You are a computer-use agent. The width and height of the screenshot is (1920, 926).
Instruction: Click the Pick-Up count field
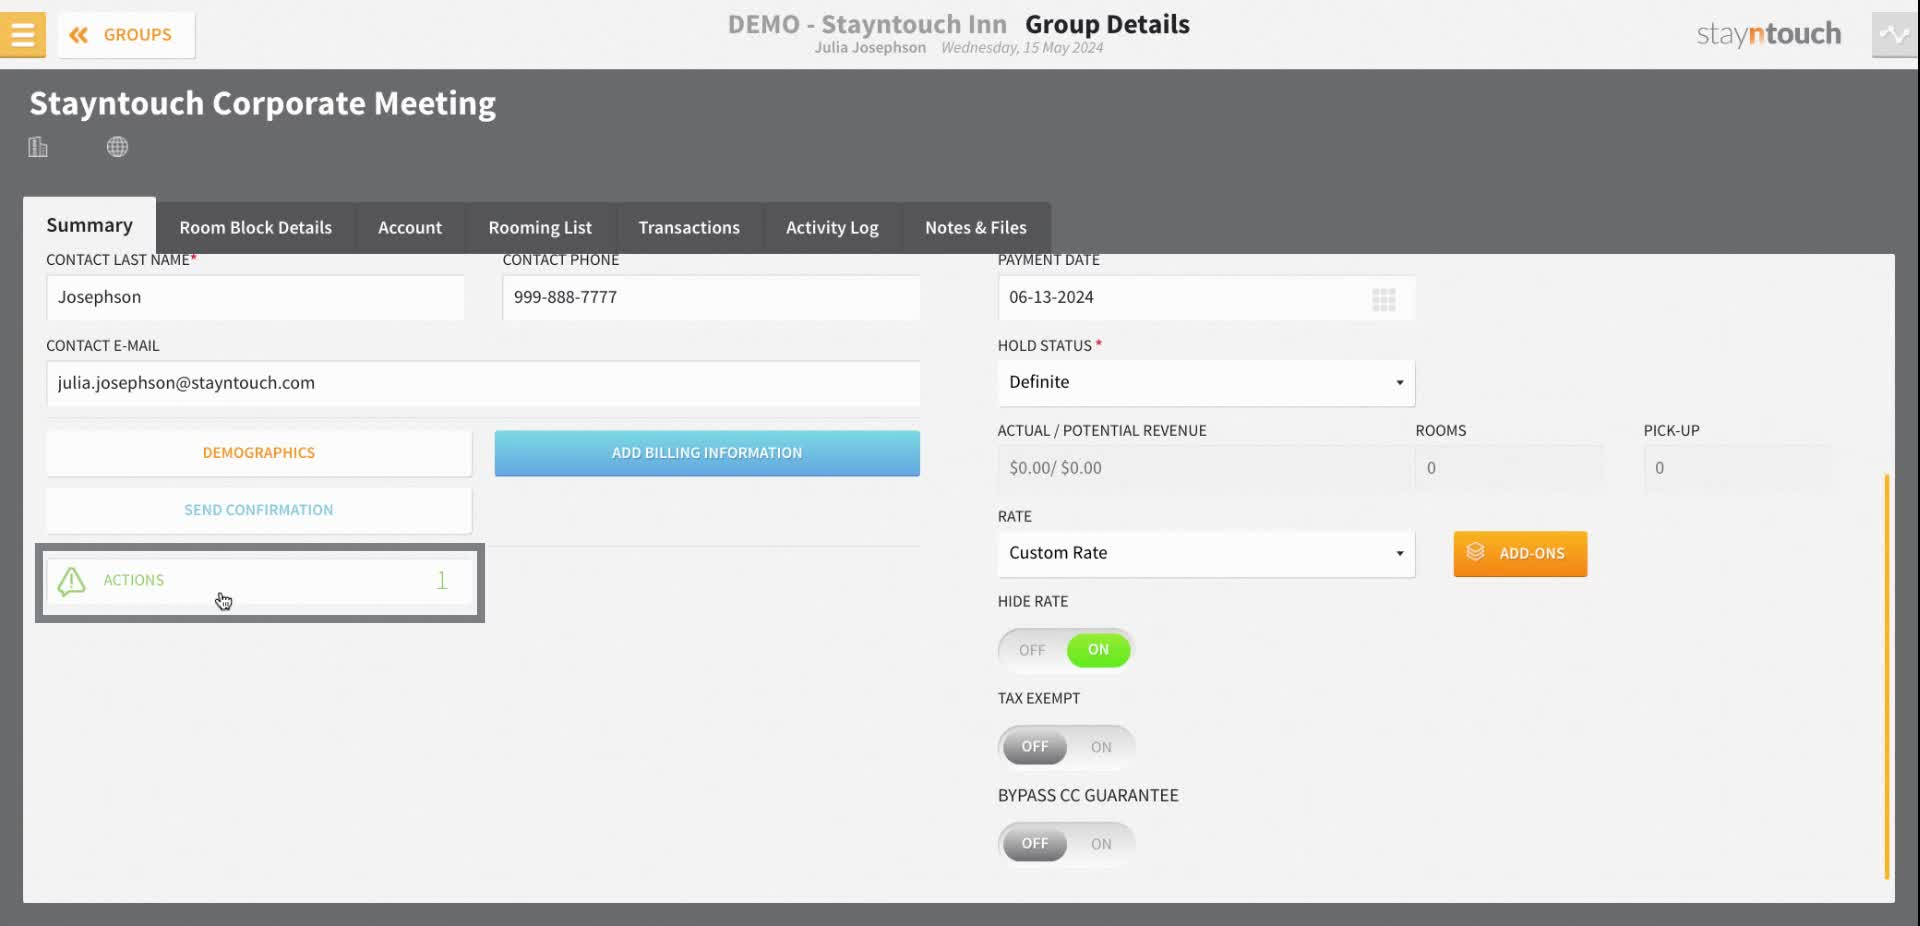coord(1737,468)
